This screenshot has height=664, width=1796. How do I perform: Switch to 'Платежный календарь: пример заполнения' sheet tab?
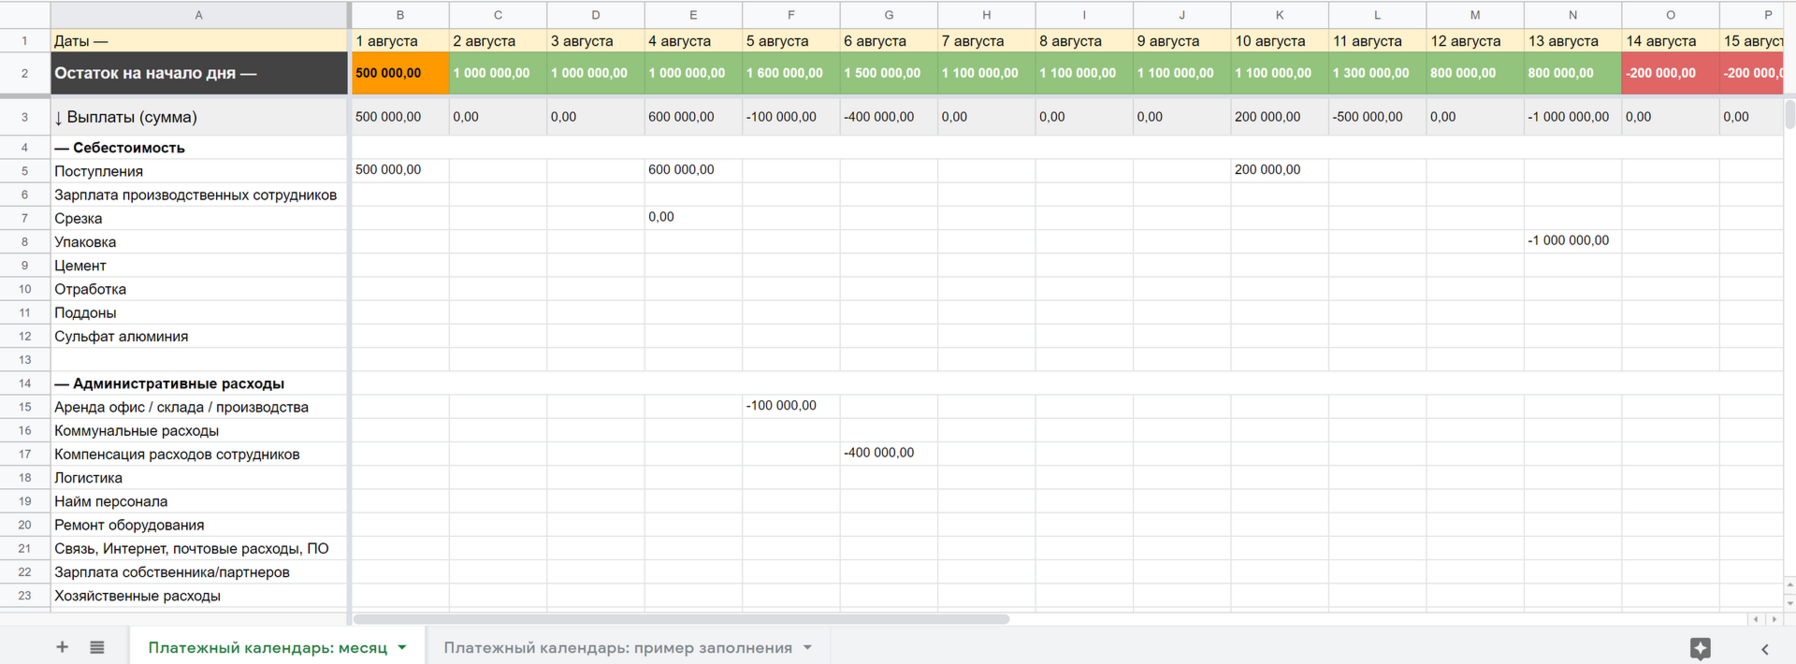(617, 648)
